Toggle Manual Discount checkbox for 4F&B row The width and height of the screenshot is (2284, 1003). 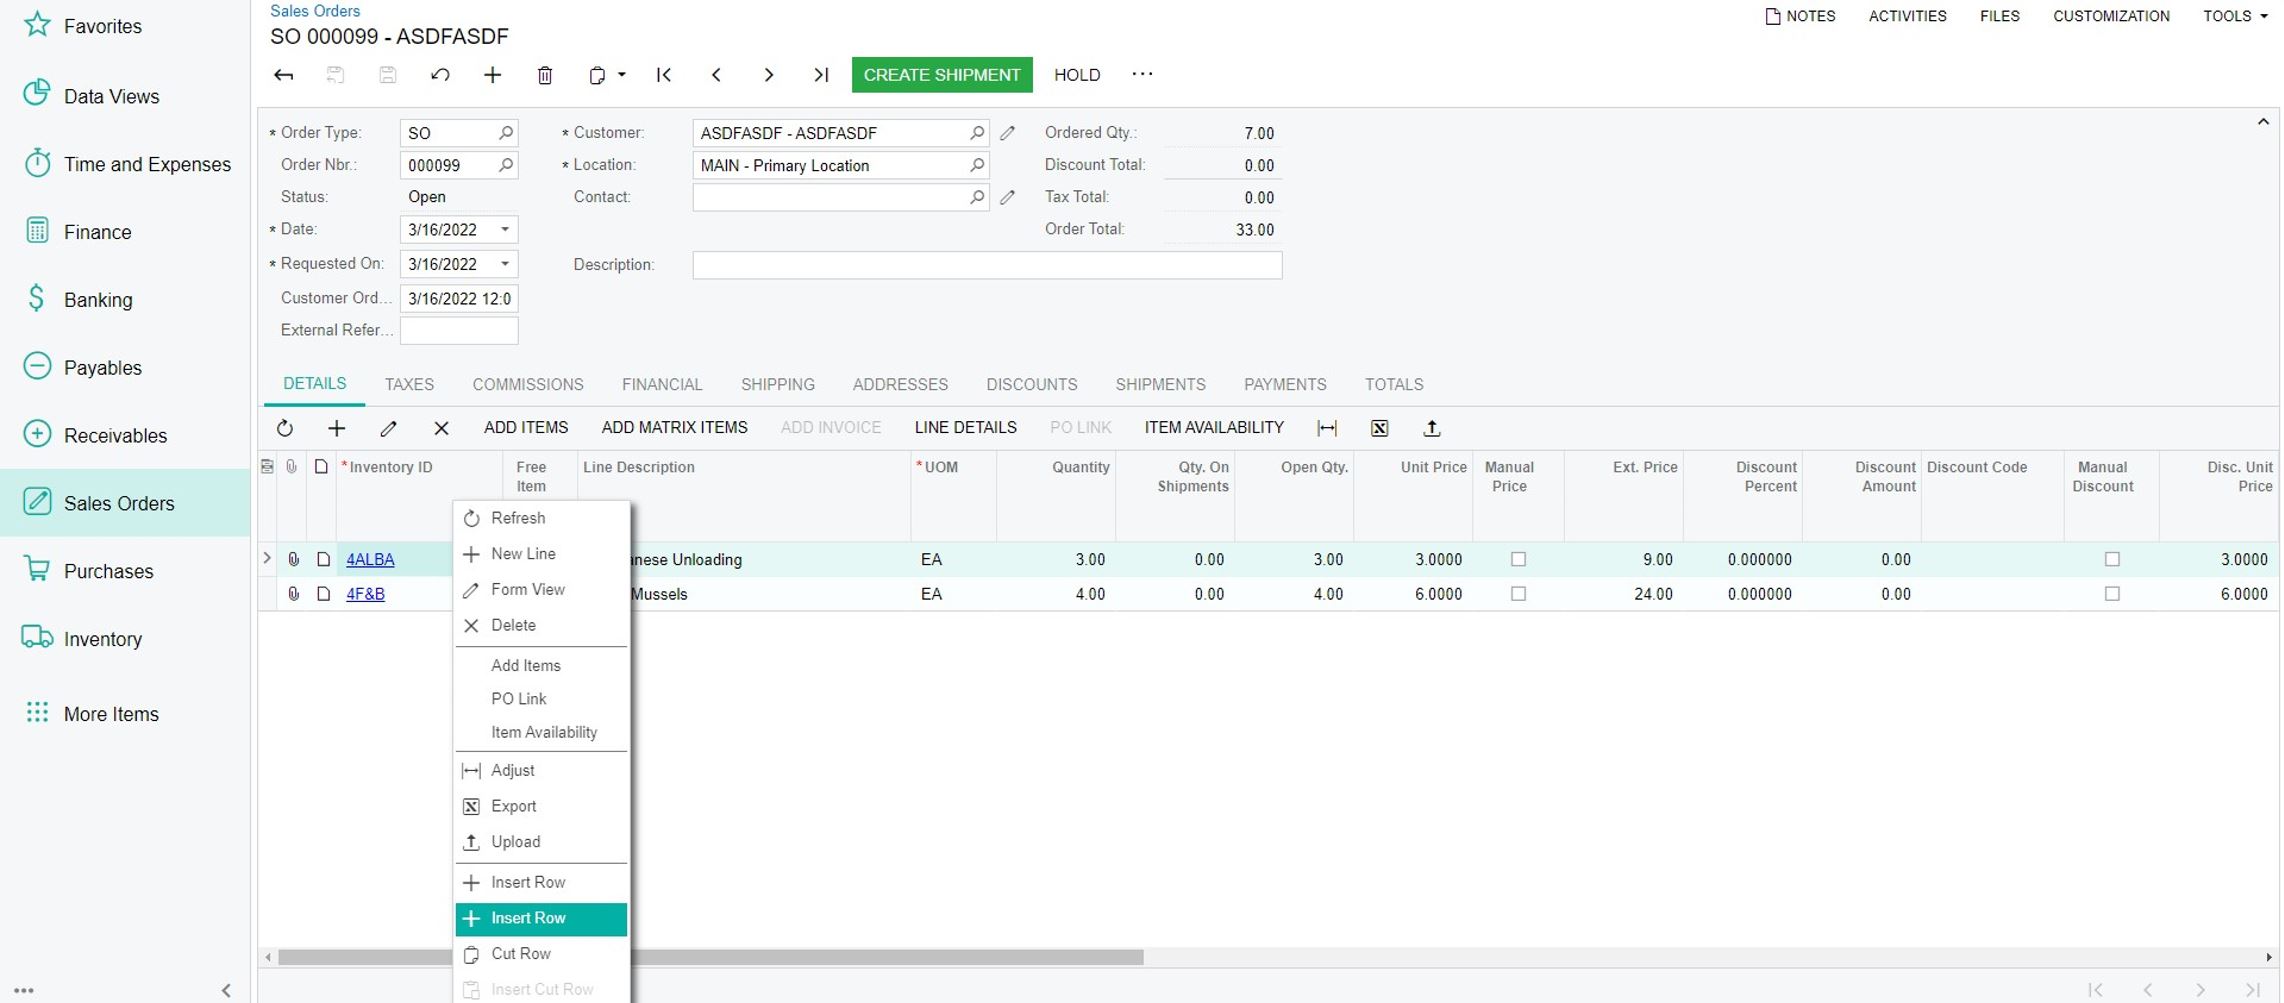(2112, 594)
